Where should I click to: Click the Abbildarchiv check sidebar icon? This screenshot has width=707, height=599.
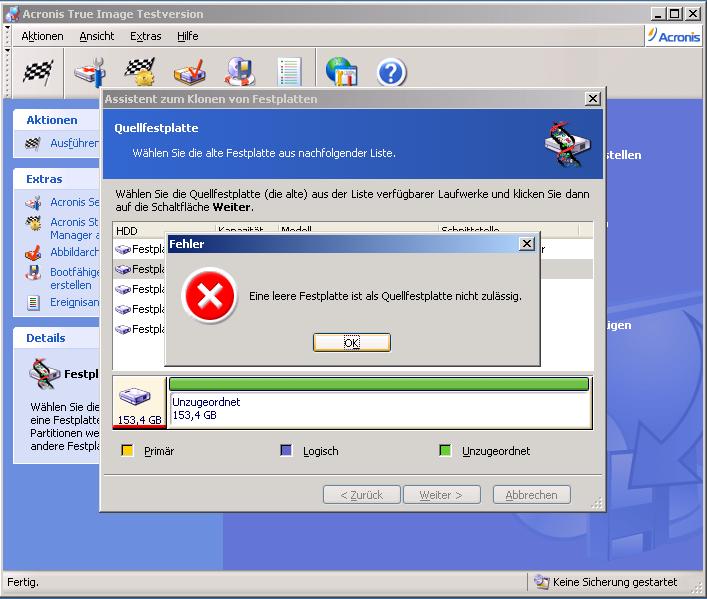tap(33, 253)
